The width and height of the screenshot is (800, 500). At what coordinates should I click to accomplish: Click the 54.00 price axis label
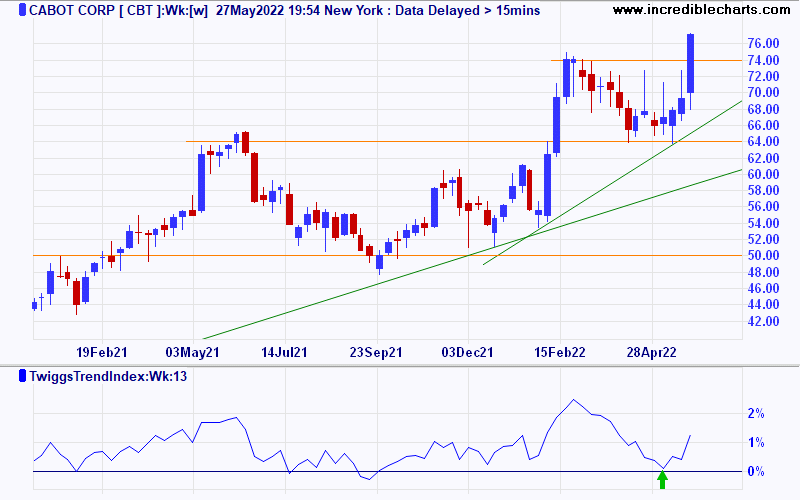click(763, 223)
